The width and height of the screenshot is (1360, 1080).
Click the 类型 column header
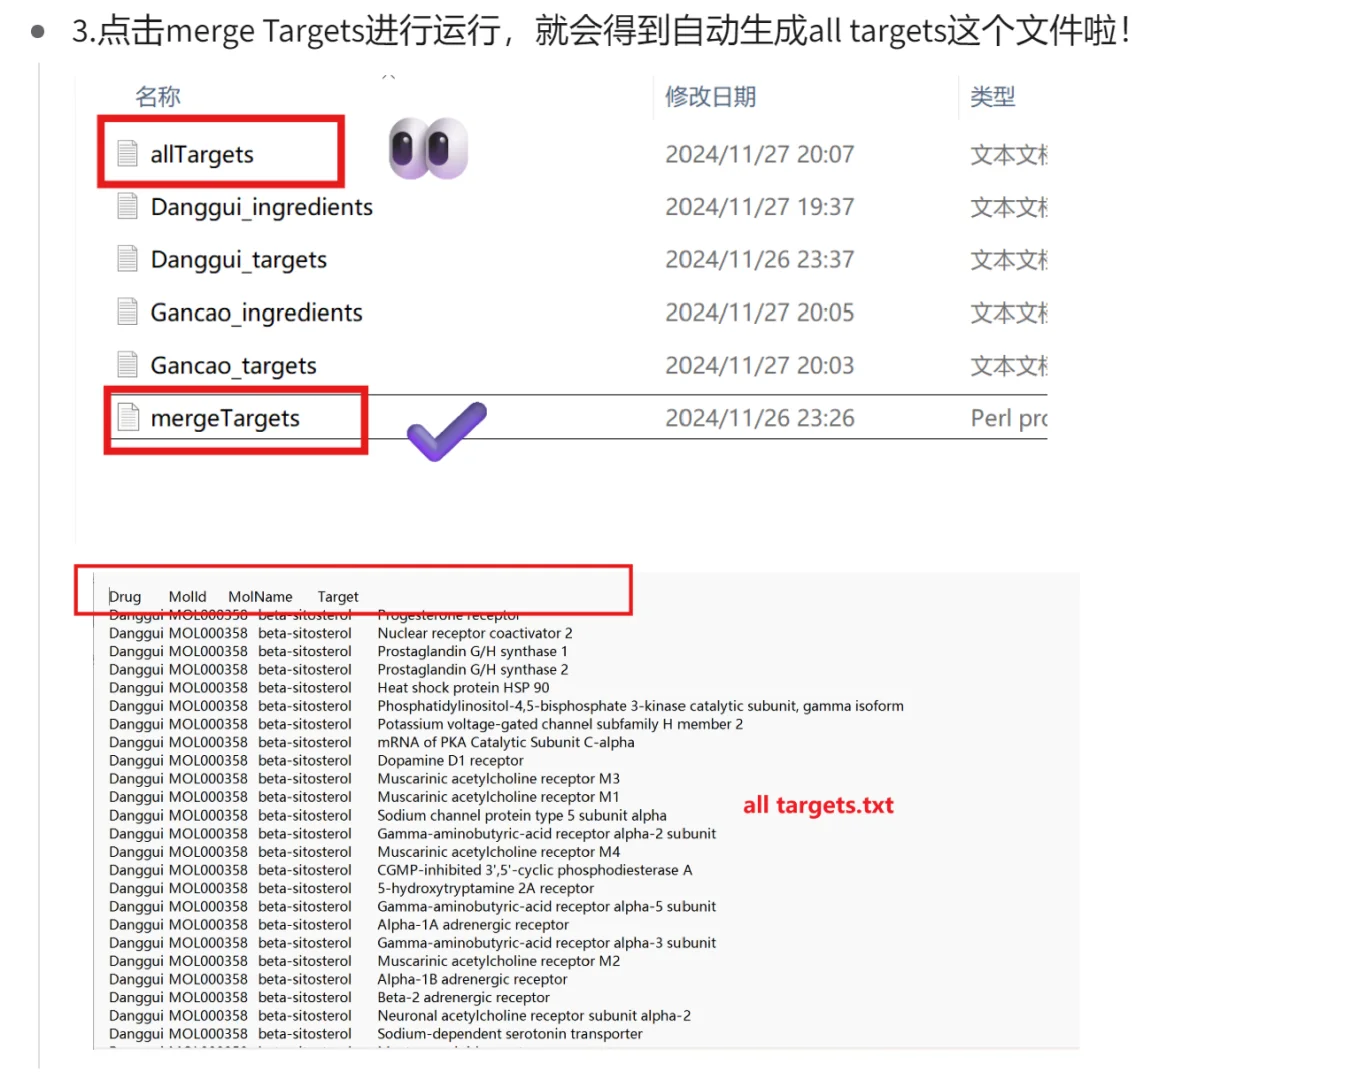(992, 96)
